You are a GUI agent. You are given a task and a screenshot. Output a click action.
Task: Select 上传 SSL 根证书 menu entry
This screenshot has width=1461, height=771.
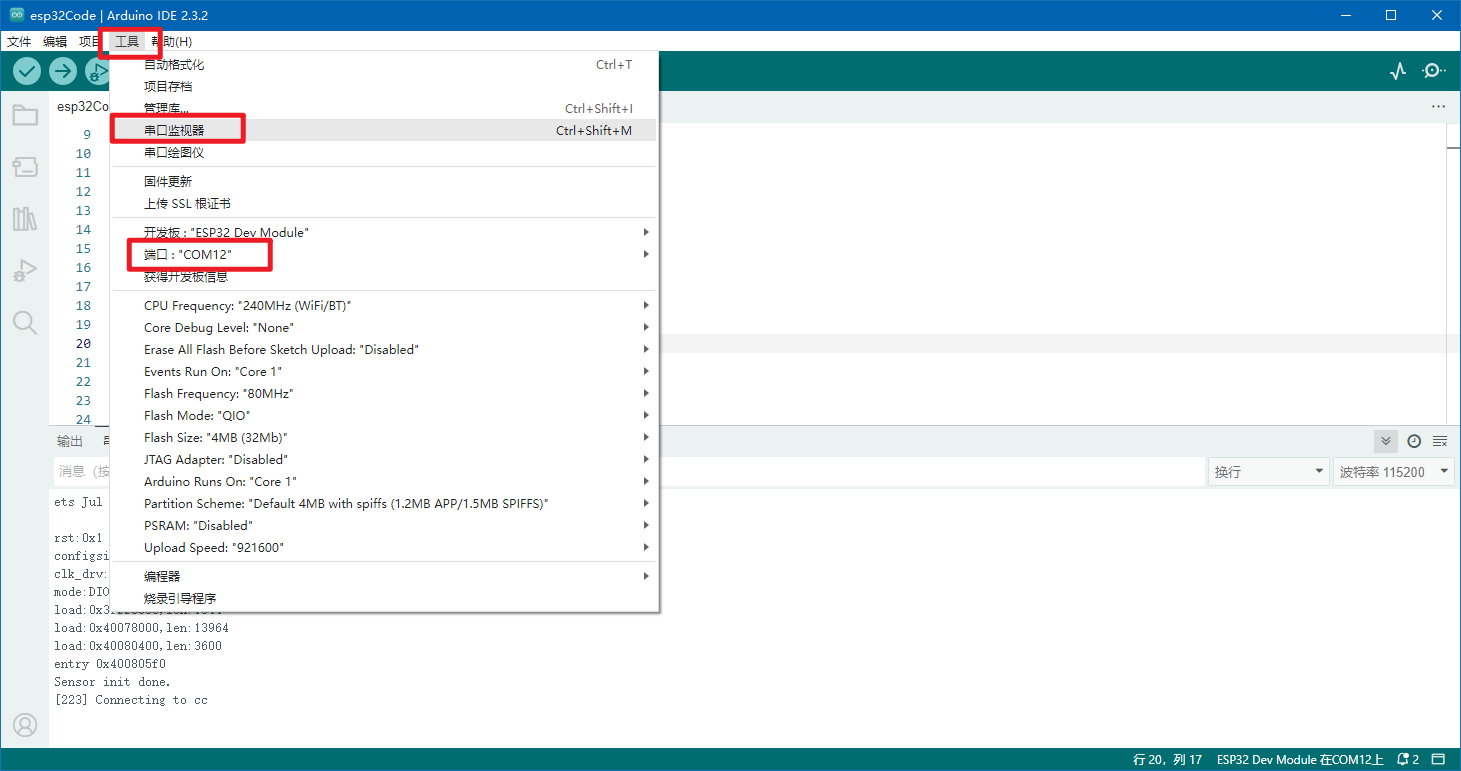coord(383,203)
